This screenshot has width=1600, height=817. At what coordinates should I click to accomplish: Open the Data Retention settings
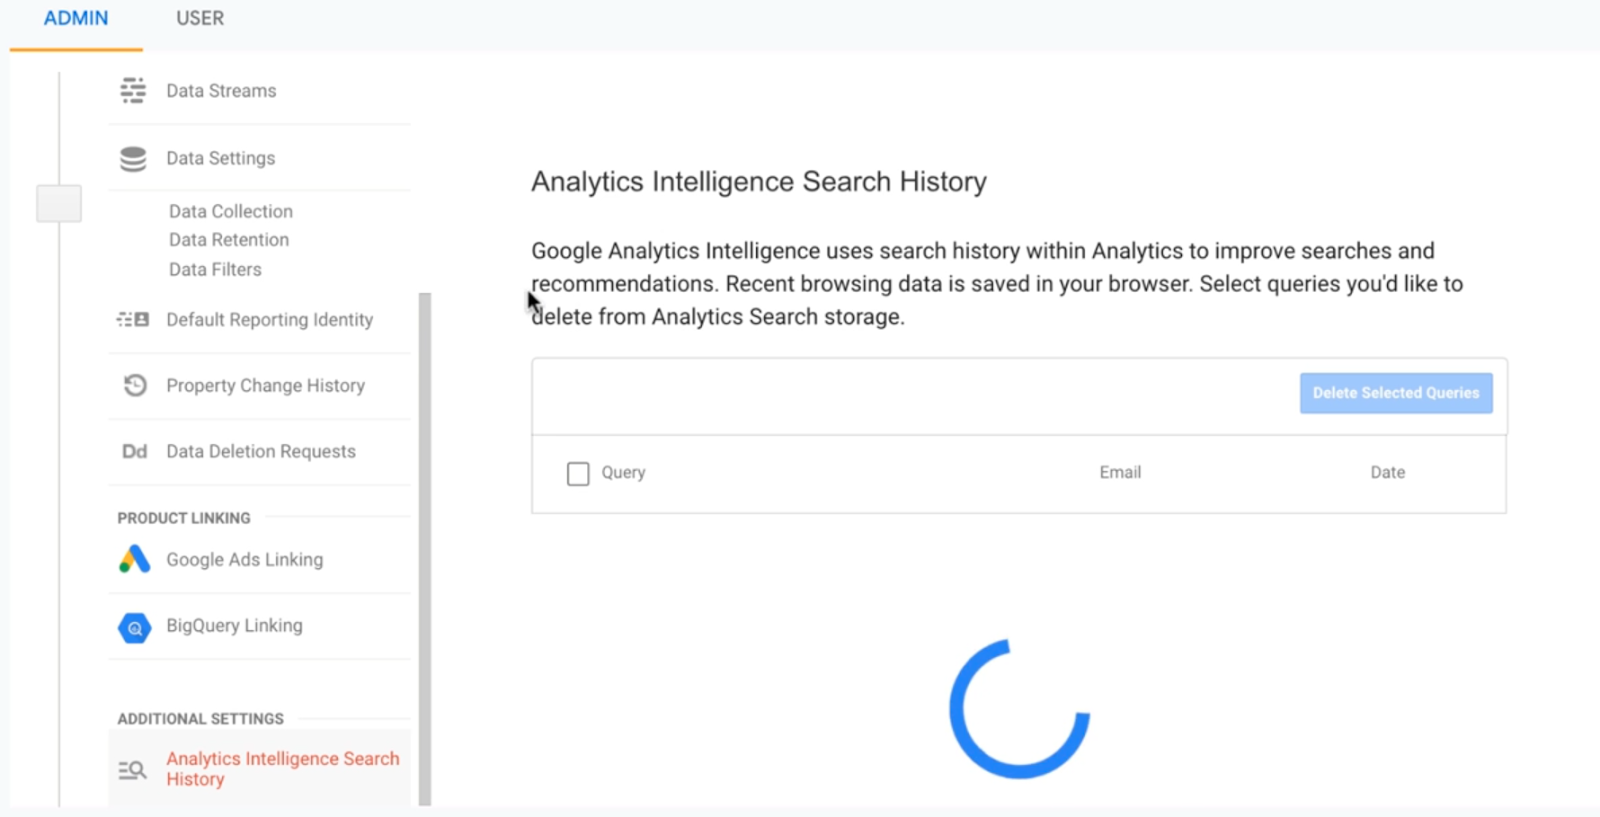pos(229,240)
